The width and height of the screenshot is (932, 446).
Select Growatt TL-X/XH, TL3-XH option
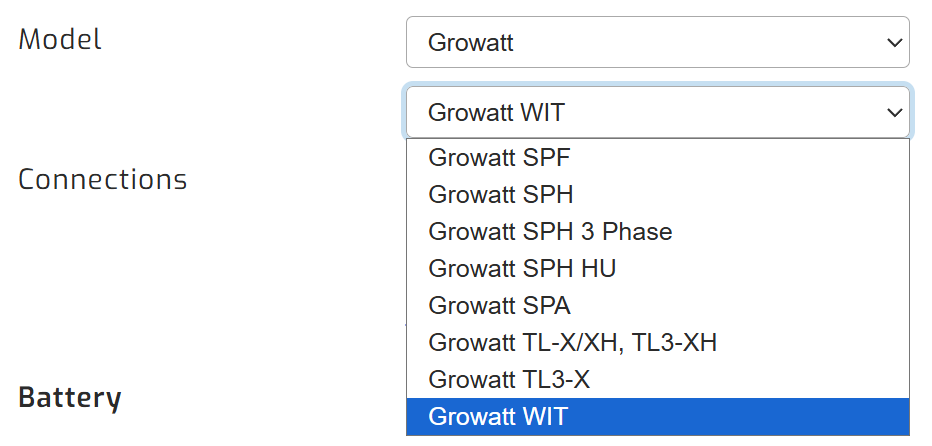(572, 343)
